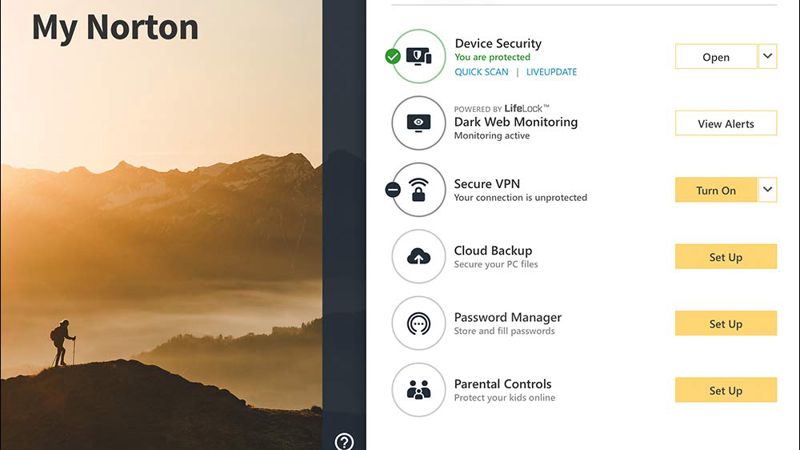Click the 'You are protected' status text
The height and width of the screenshot is (450, 800).
tap(492, 57)
